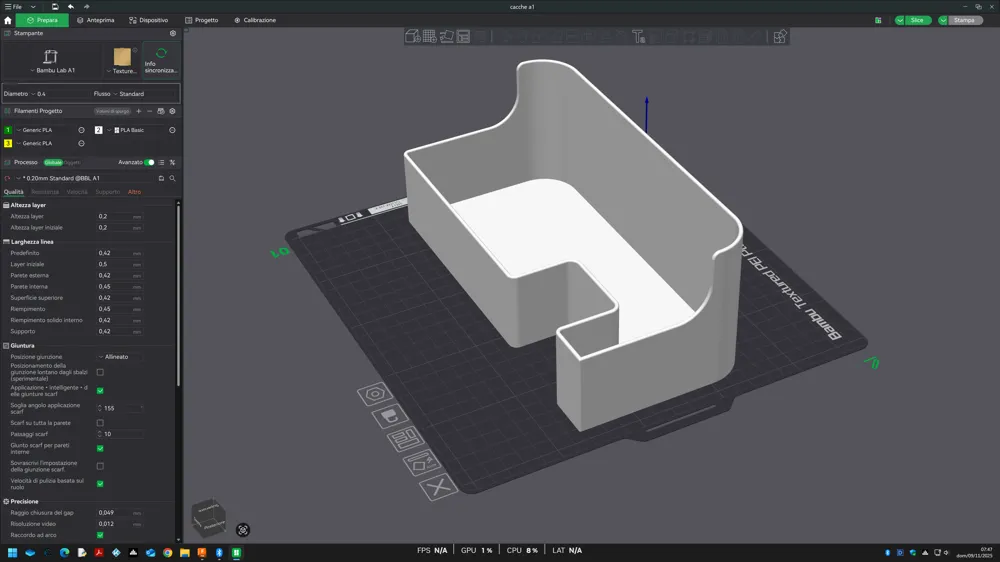Screen dimensions: 1000x562
Task: Open the process compare presets icon
Action: [x=172, y=163]
